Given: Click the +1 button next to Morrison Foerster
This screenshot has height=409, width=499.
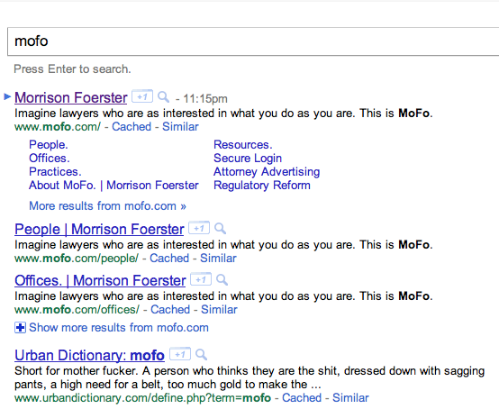Looking at the screenshot, I should click(142, 97).
